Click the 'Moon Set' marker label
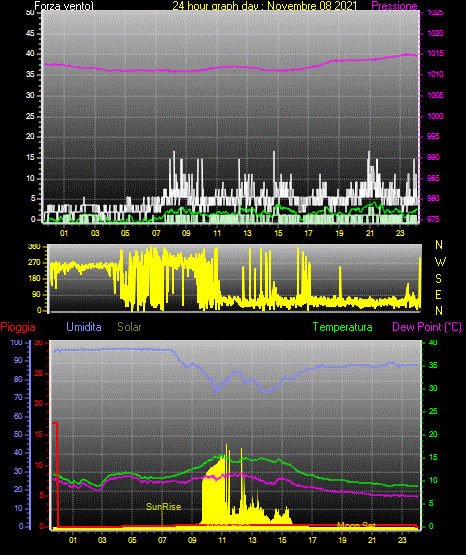Viewport: 466px width, 555px height. point(356,525)
